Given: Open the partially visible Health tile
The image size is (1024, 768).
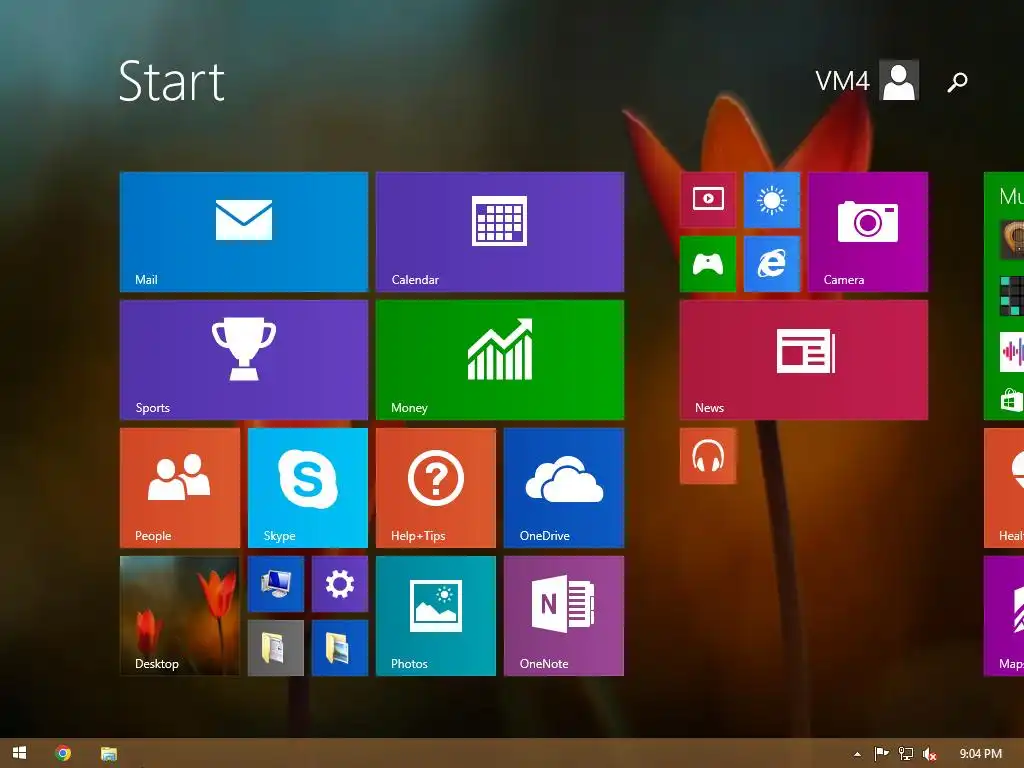Looking at the screenshot, I should point(1004,488).
